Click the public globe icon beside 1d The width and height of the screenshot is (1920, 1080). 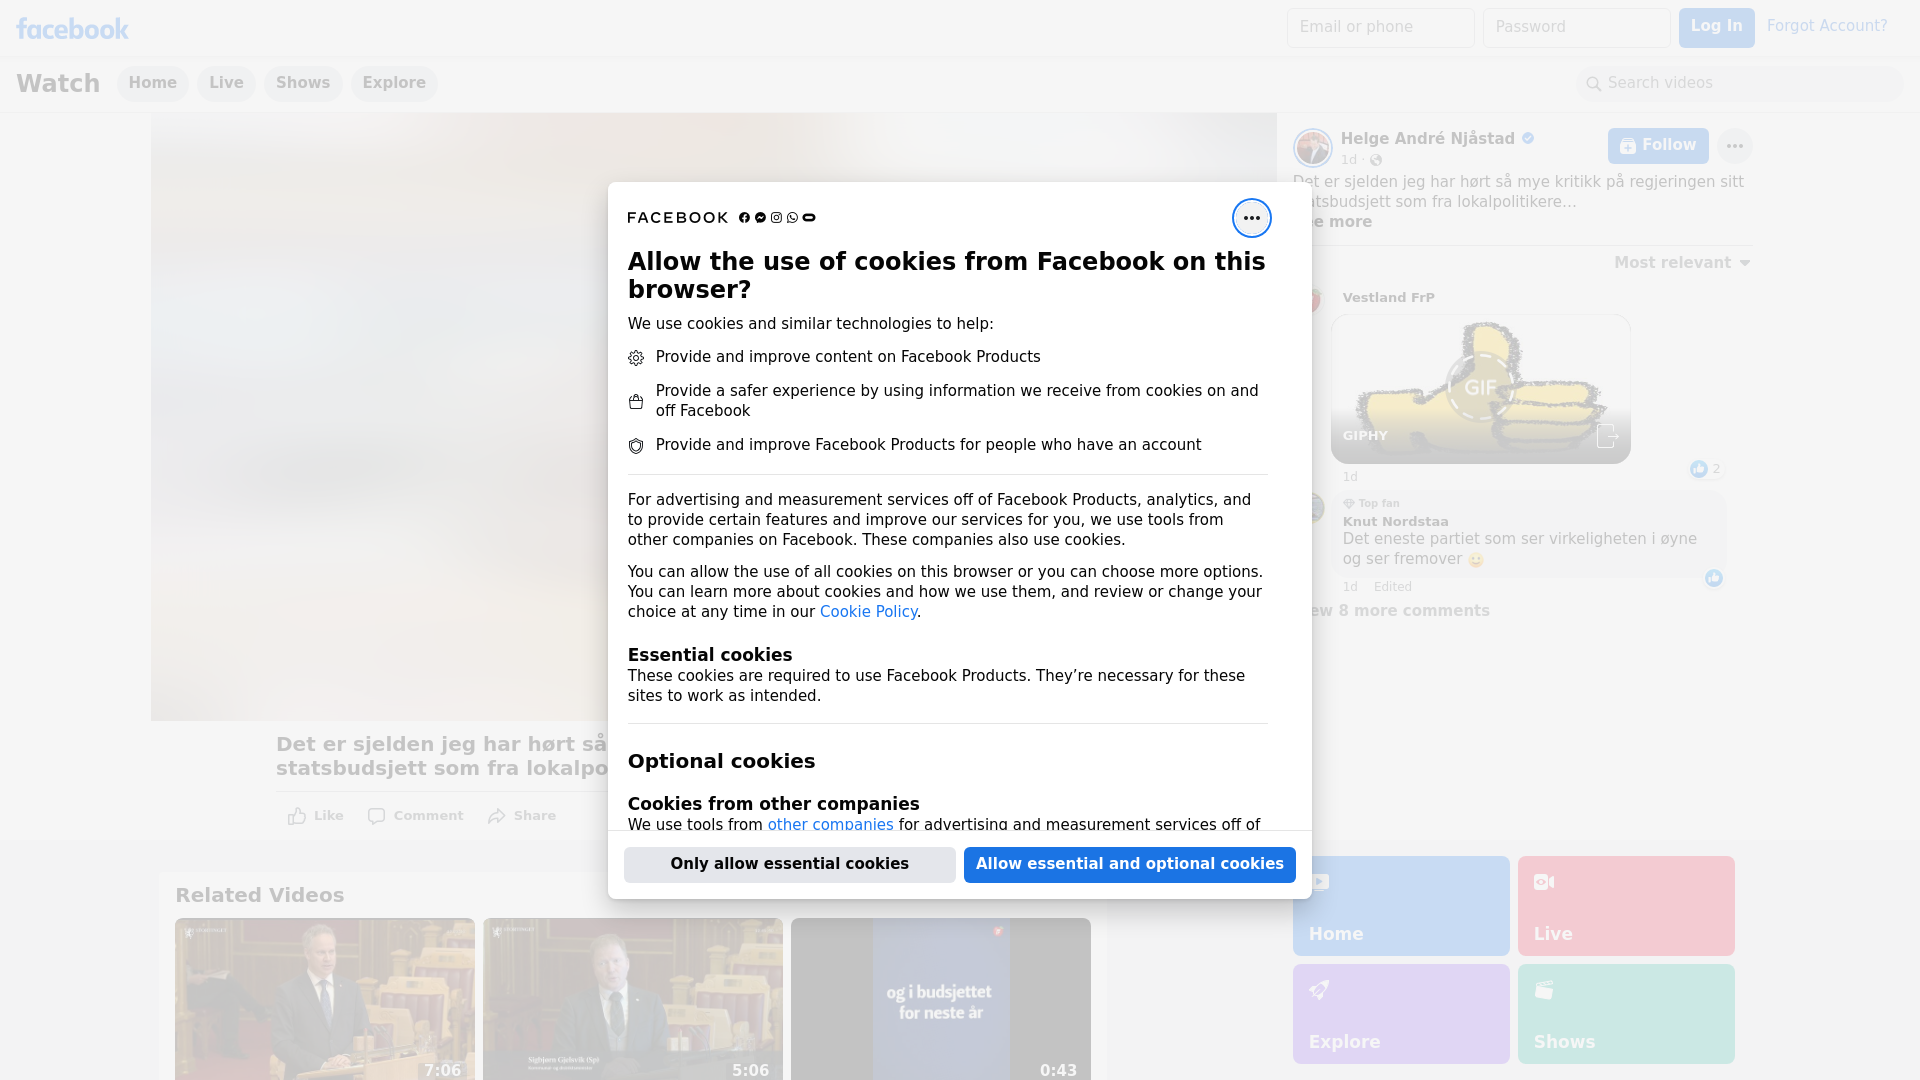coord(1376,160)
